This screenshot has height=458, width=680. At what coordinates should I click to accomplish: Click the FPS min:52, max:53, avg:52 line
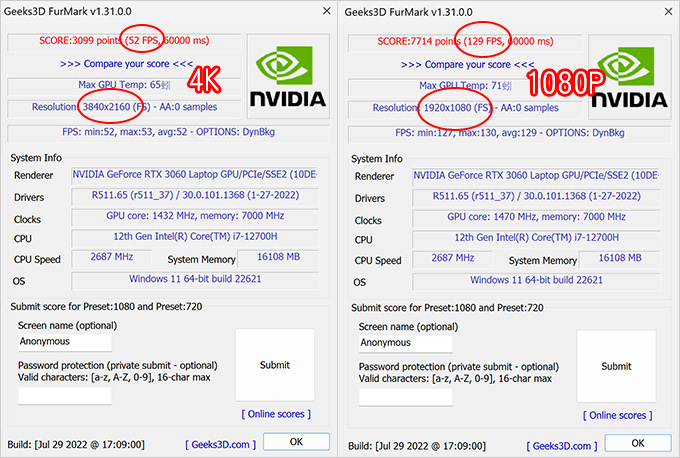tap(168, 132)
